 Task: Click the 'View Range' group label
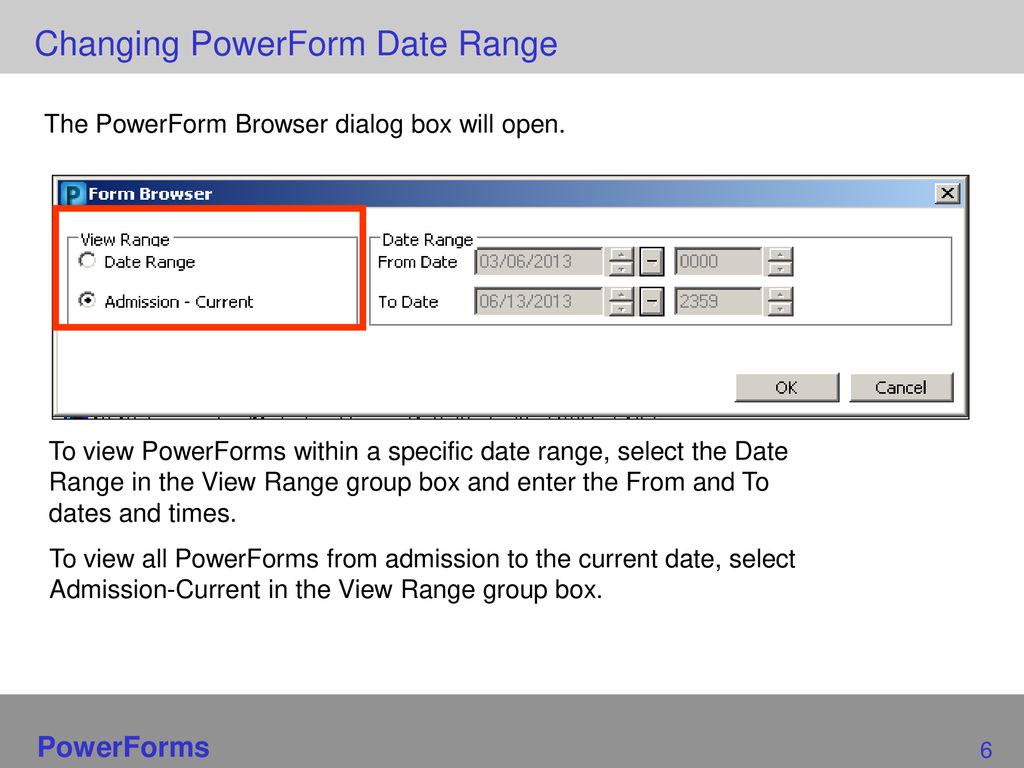pyautogui.click(x=125, y=240)
